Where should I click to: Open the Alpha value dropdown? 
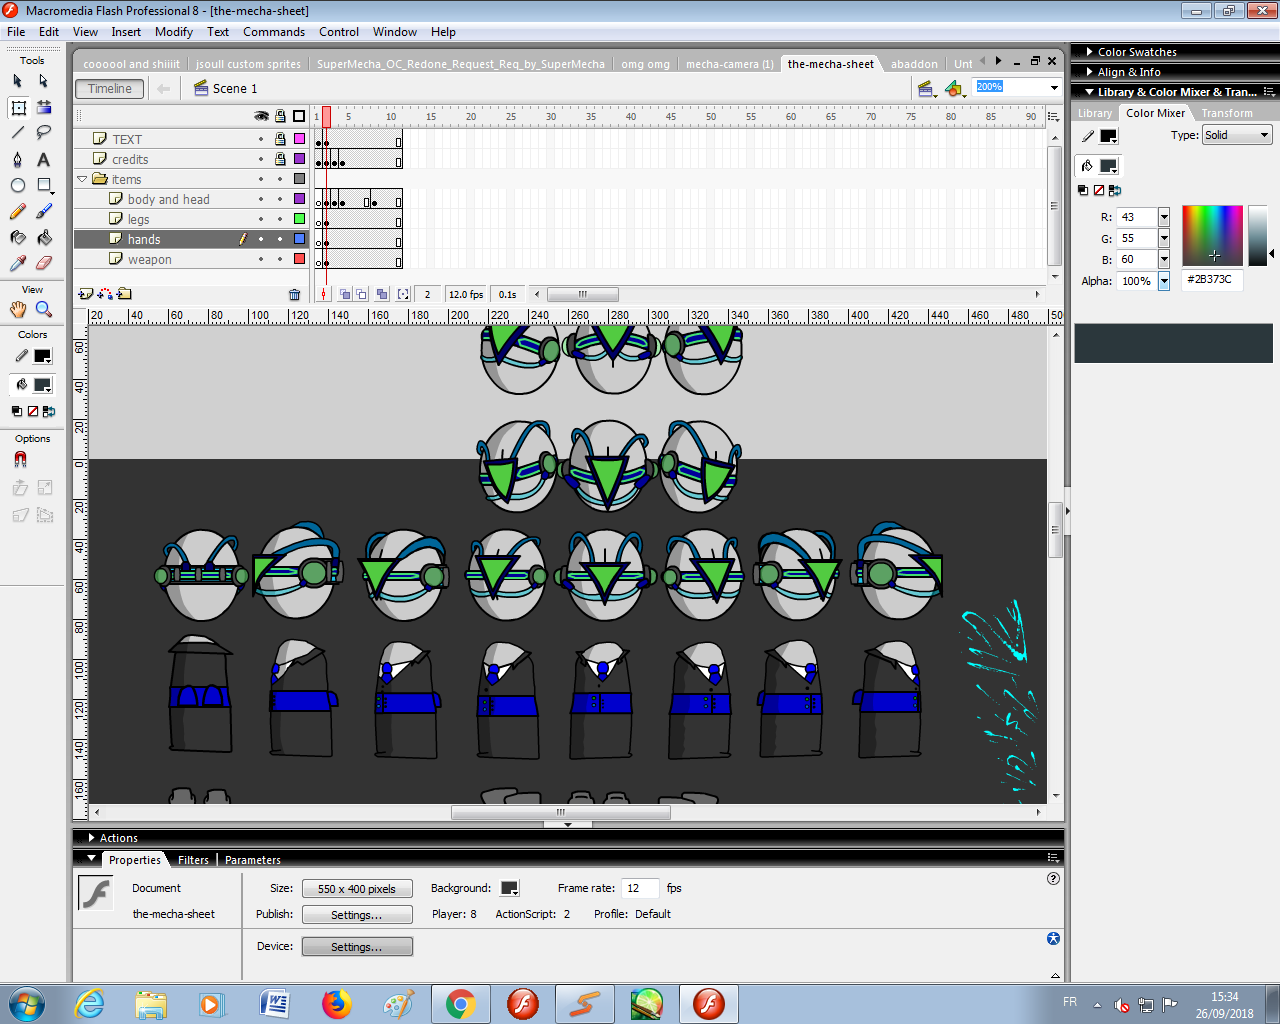1164,281
